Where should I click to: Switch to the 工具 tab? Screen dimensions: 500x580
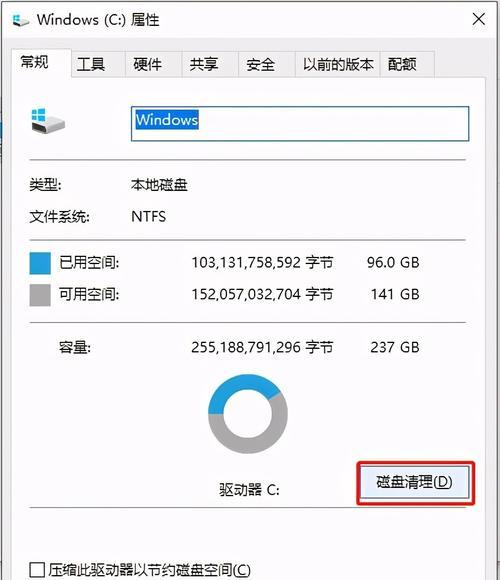pos(98,65)
